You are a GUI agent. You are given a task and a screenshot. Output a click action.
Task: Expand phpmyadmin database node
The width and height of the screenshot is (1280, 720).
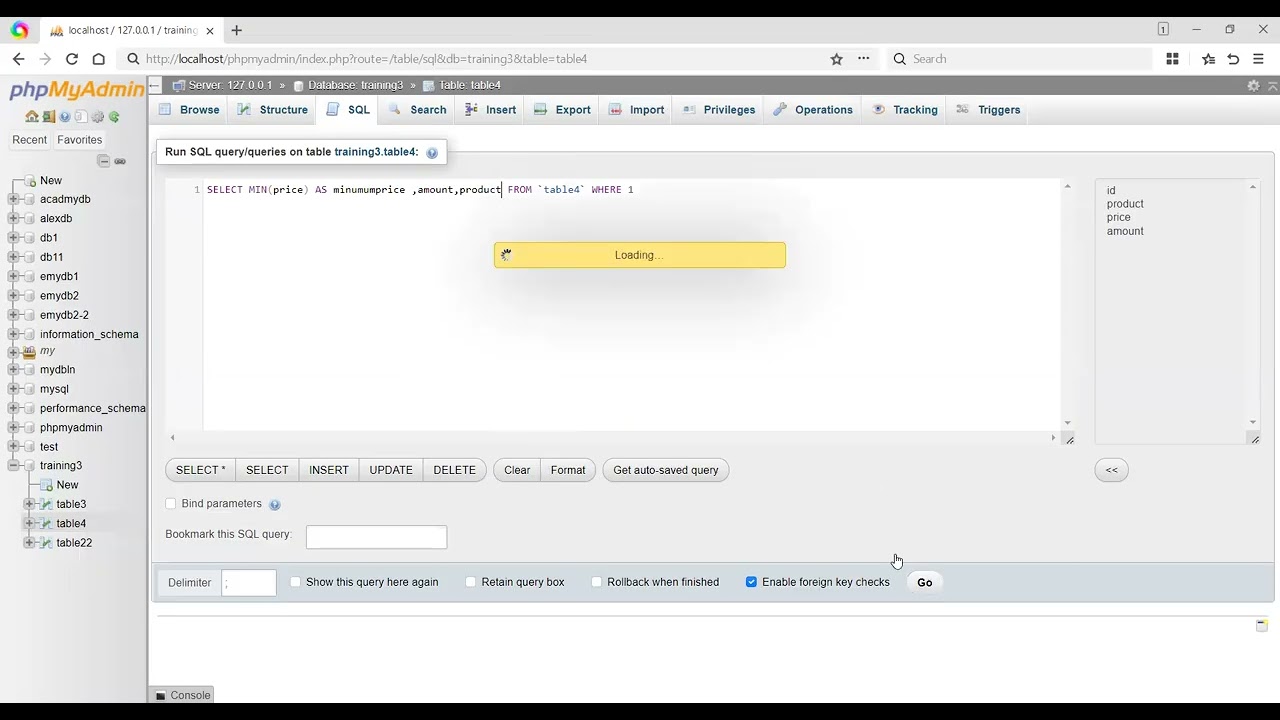pos(13,427)
